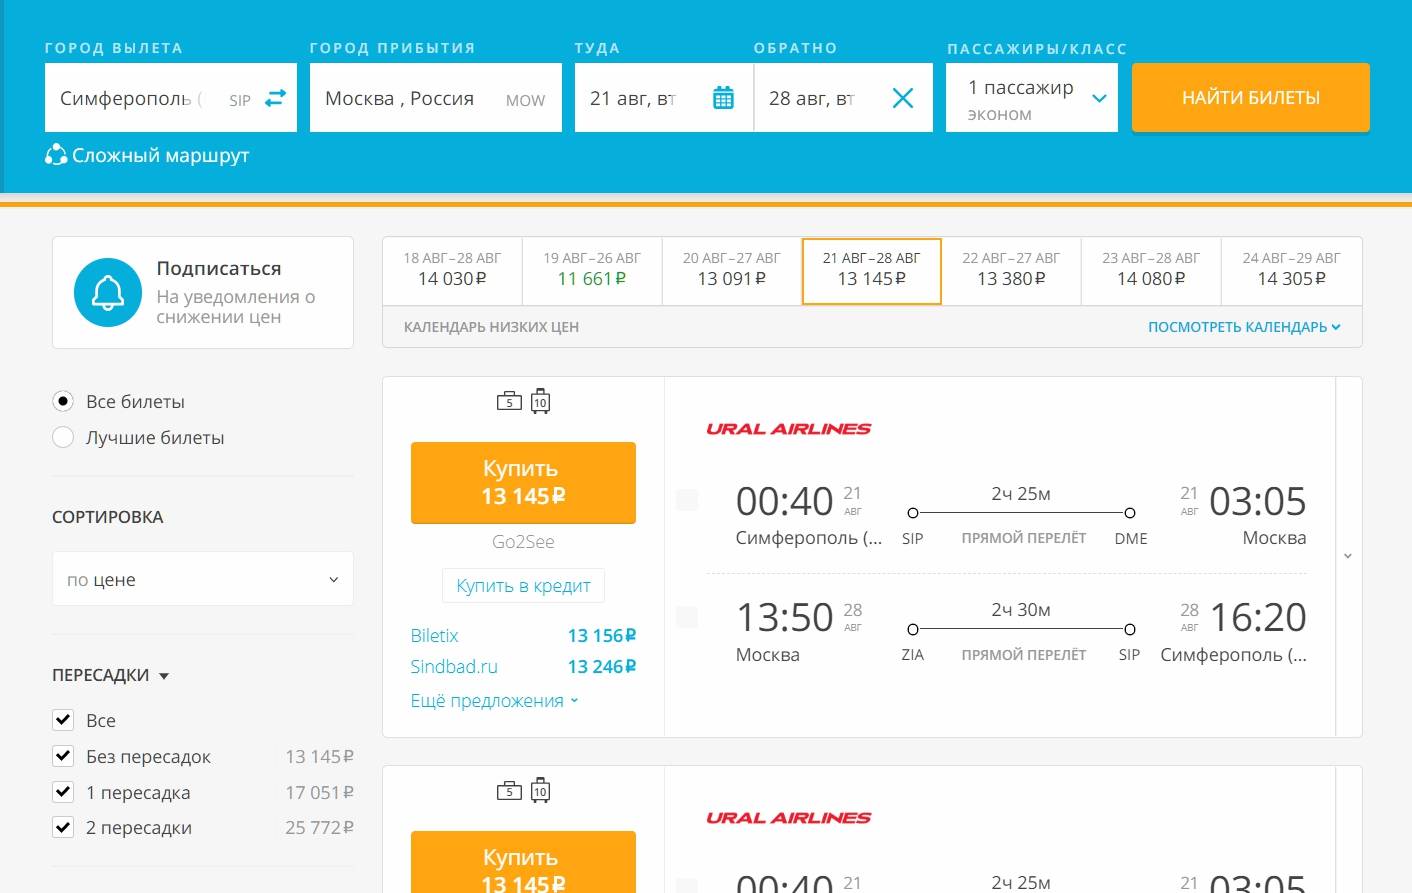
Task: Select the 24 АВГ–29 АВГ date tab
Action: [x=1291, y=270]
